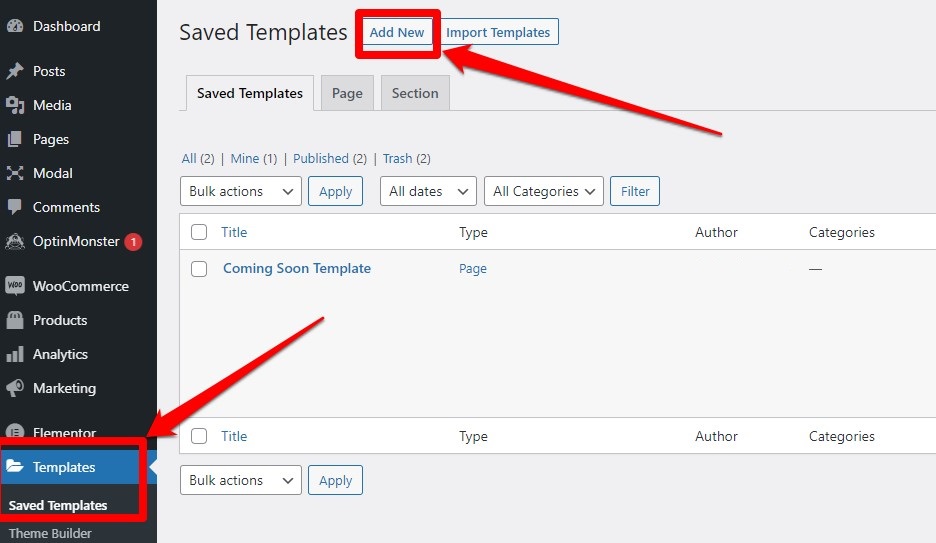This screenshot has width=936, height=543.
Task: Click the Posts pushpin icon
Action: (x=15, y=72)
